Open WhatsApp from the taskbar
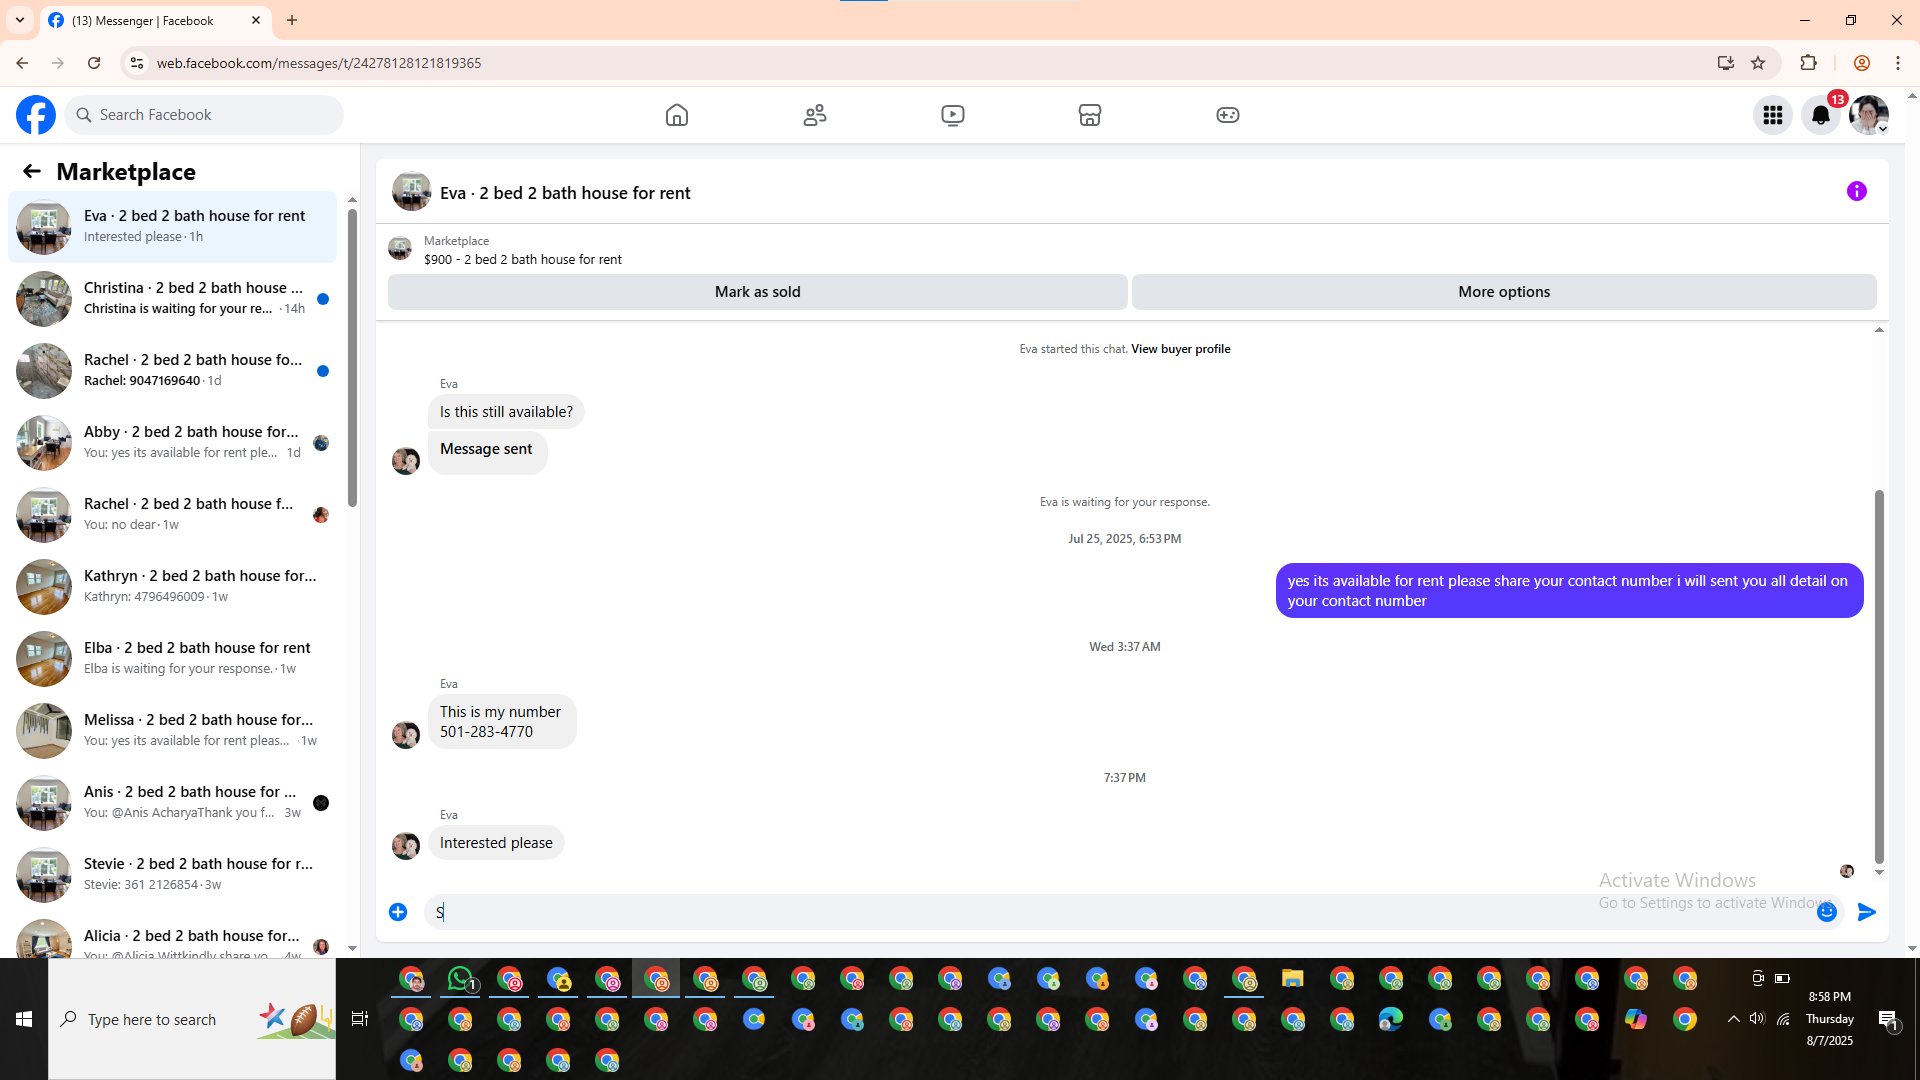1920x1080 pixels. click(460, 979)
